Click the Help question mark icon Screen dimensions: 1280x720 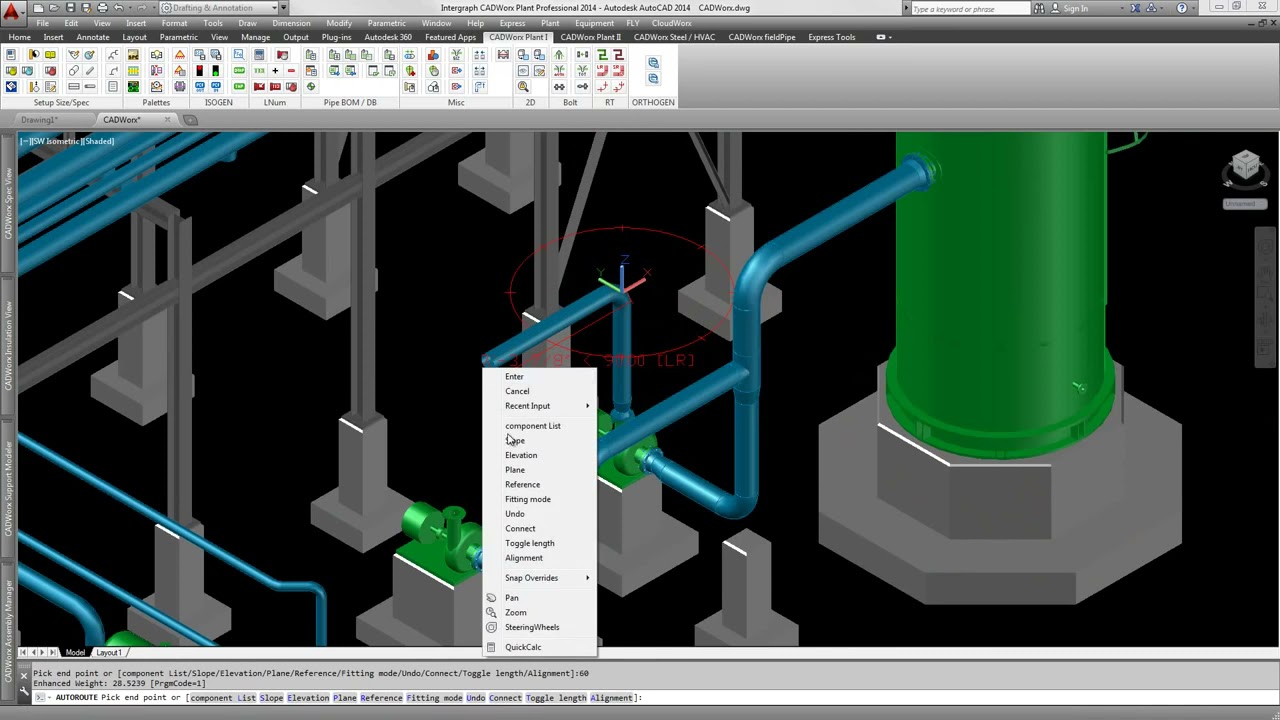tap(1182, 8)
